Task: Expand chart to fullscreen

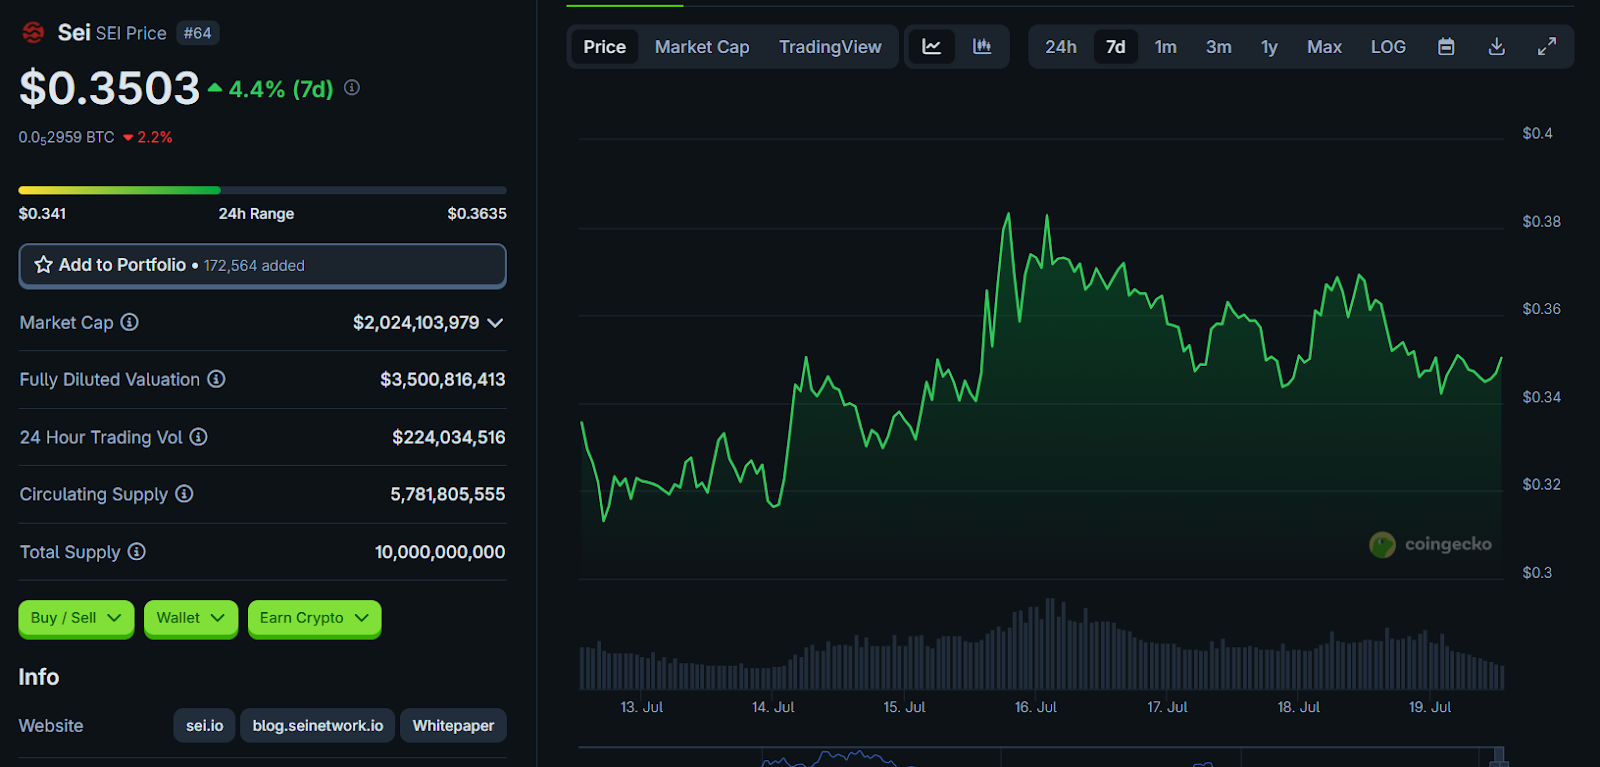Action: [x=1546, y=47]
